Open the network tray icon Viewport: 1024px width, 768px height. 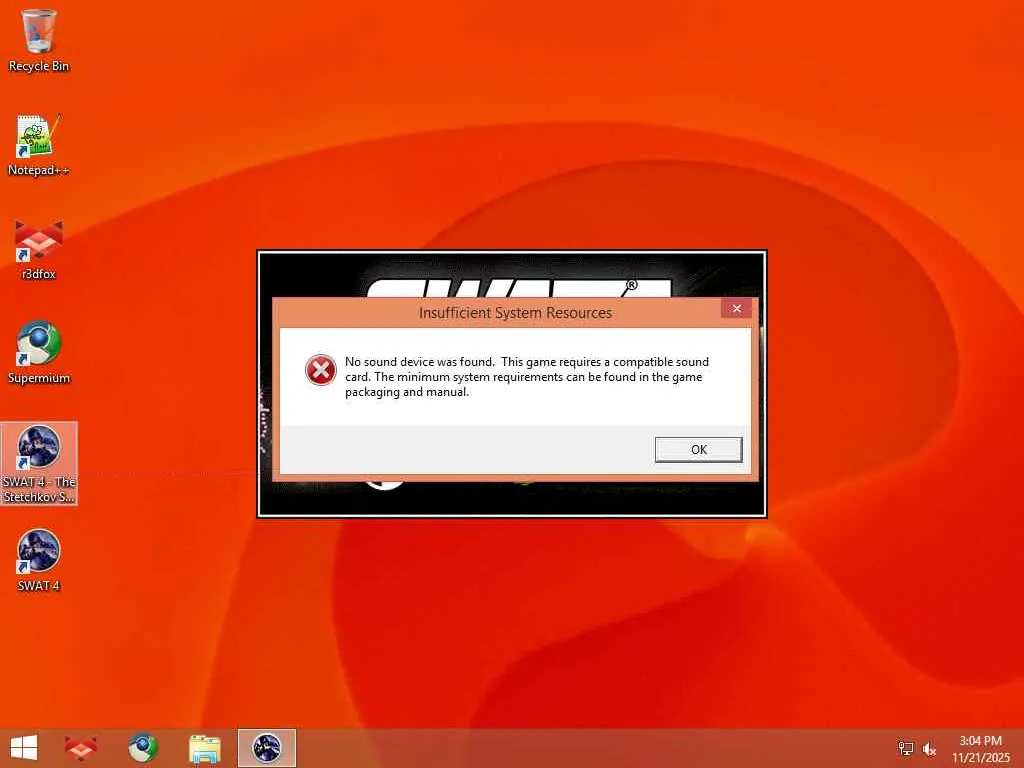(905, 748)
